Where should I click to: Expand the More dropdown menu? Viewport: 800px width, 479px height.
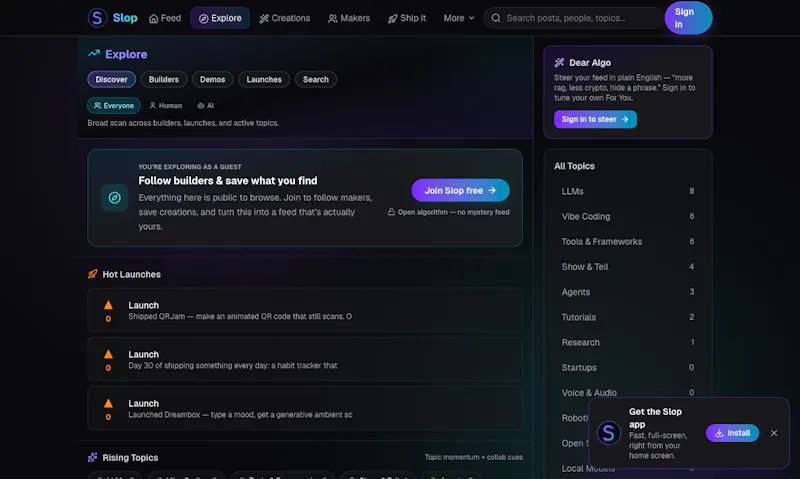[x=459, y=18]
